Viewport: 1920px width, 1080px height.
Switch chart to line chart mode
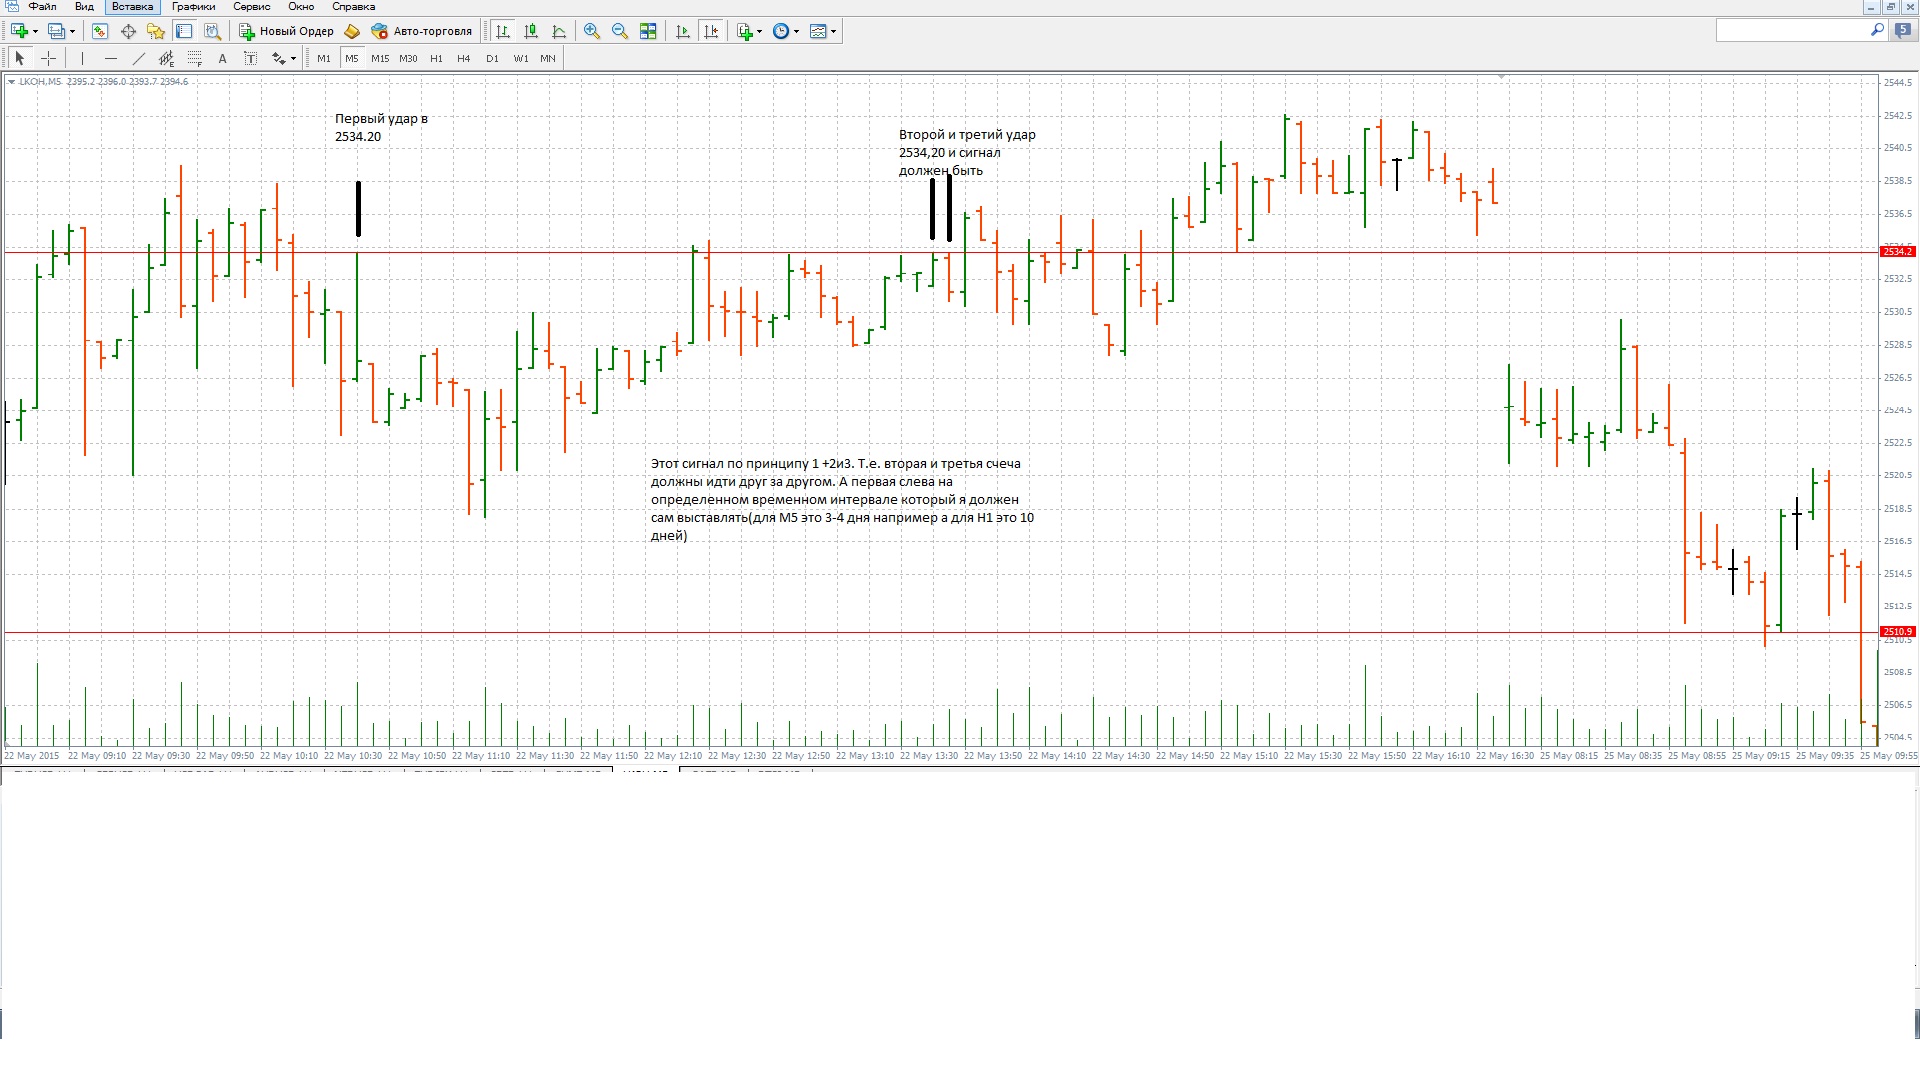[x=559, y=31]
